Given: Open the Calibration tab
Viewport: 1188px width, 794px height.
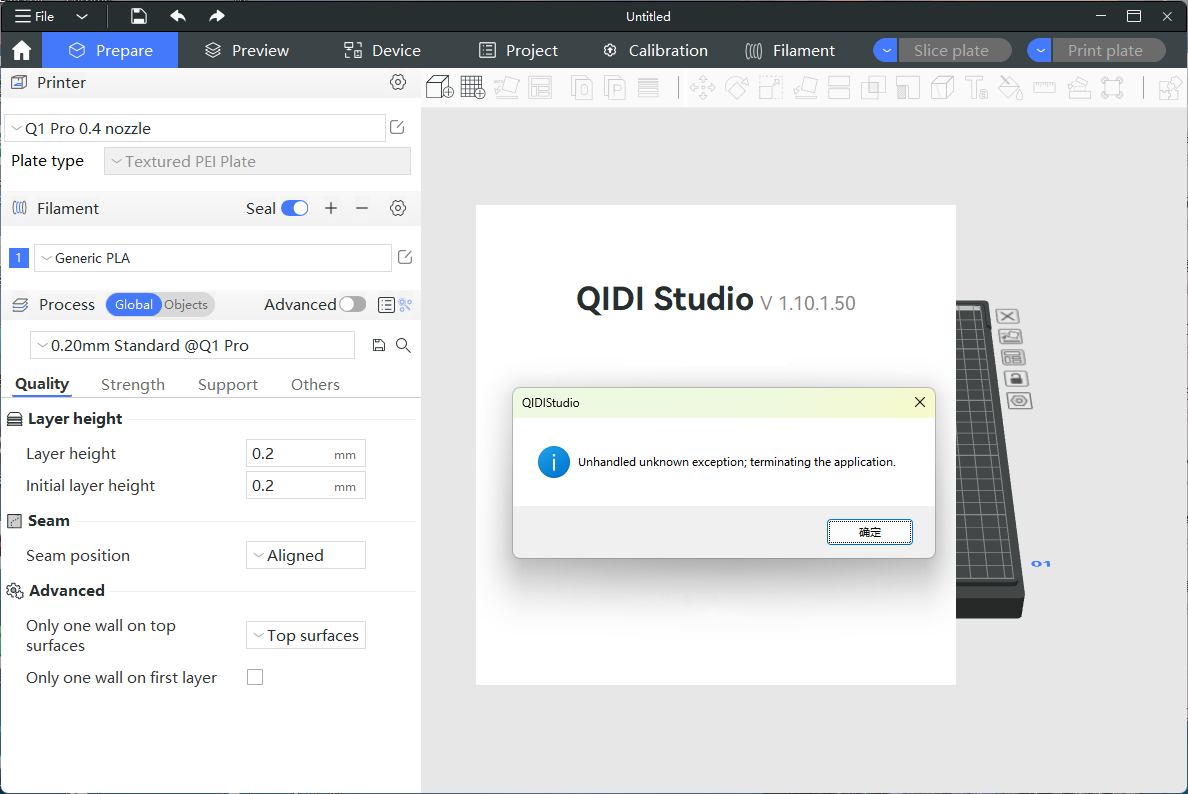Looking at the screenshot, I should click(x=655, y=51).
